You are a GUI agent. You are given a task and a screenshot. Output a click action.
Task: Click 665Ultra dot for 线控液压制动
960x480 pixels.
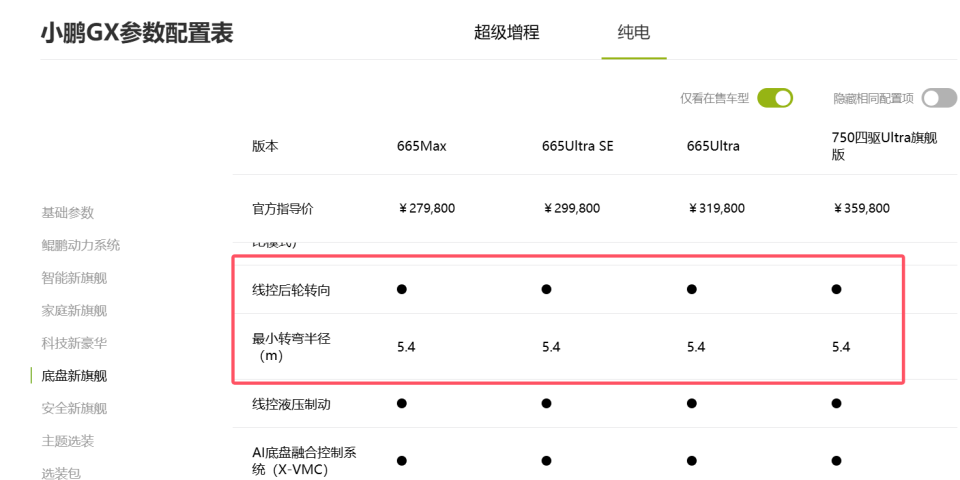coord(692,403)
